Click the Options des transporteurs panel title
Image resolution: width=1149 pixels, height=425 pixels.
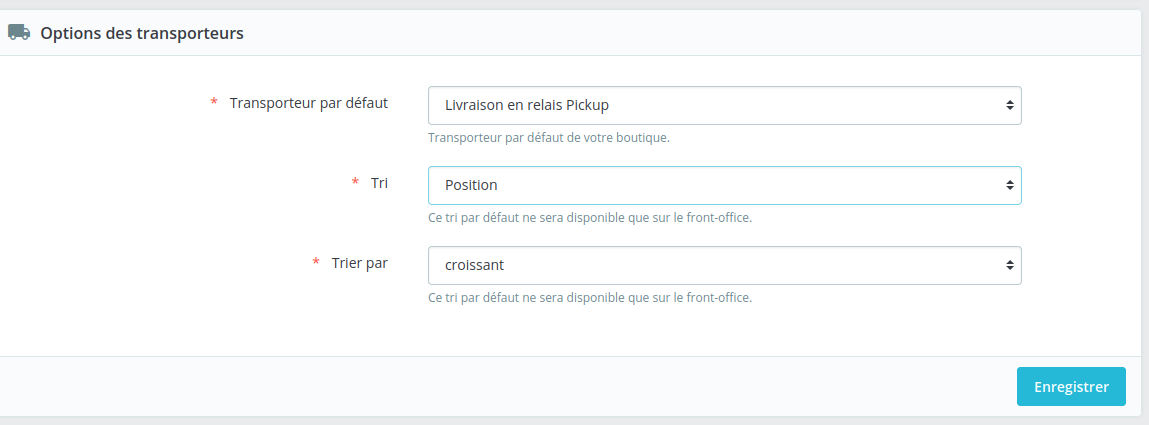142,33
